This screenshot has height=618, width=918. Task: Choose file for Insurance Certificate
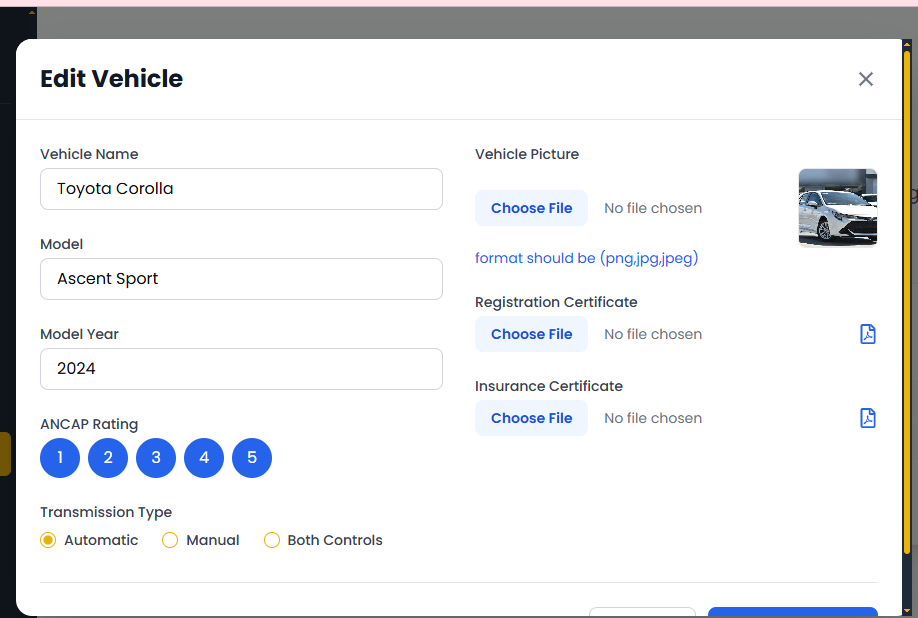531,418
